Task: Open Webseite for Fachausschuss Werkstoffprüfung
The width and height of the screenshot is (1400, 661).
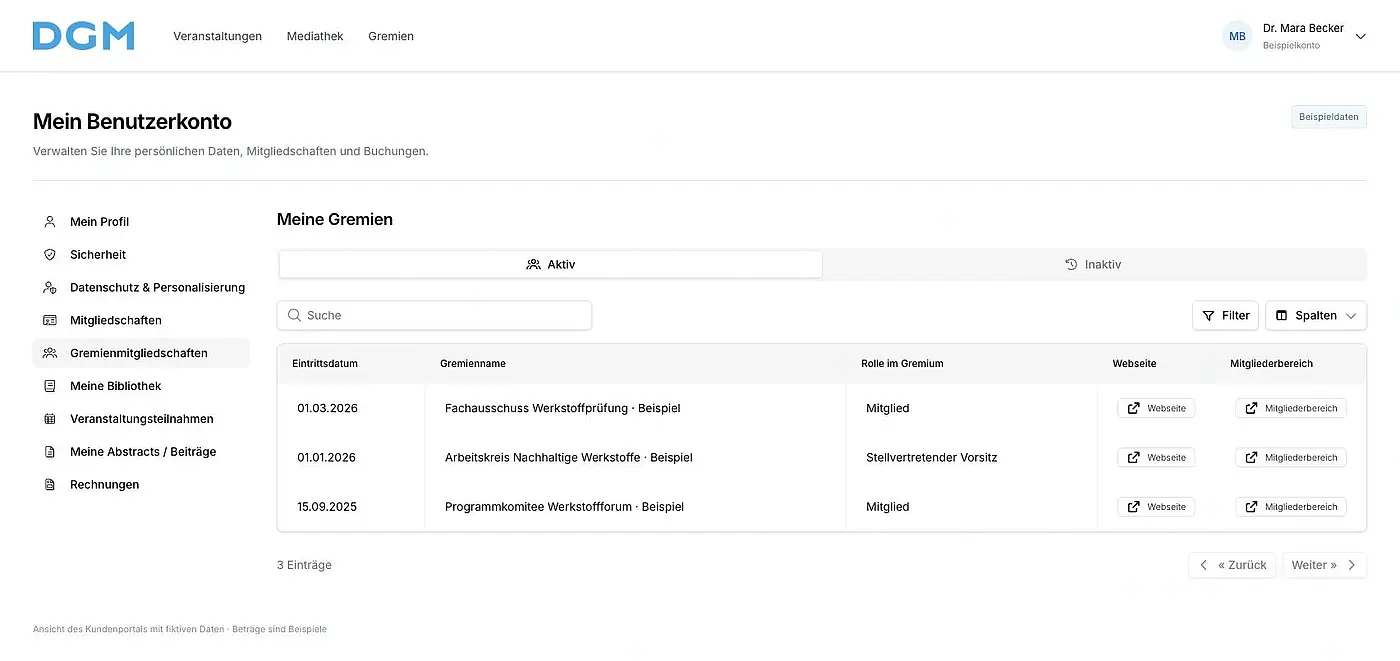Action: click(x=1156, y=408)
